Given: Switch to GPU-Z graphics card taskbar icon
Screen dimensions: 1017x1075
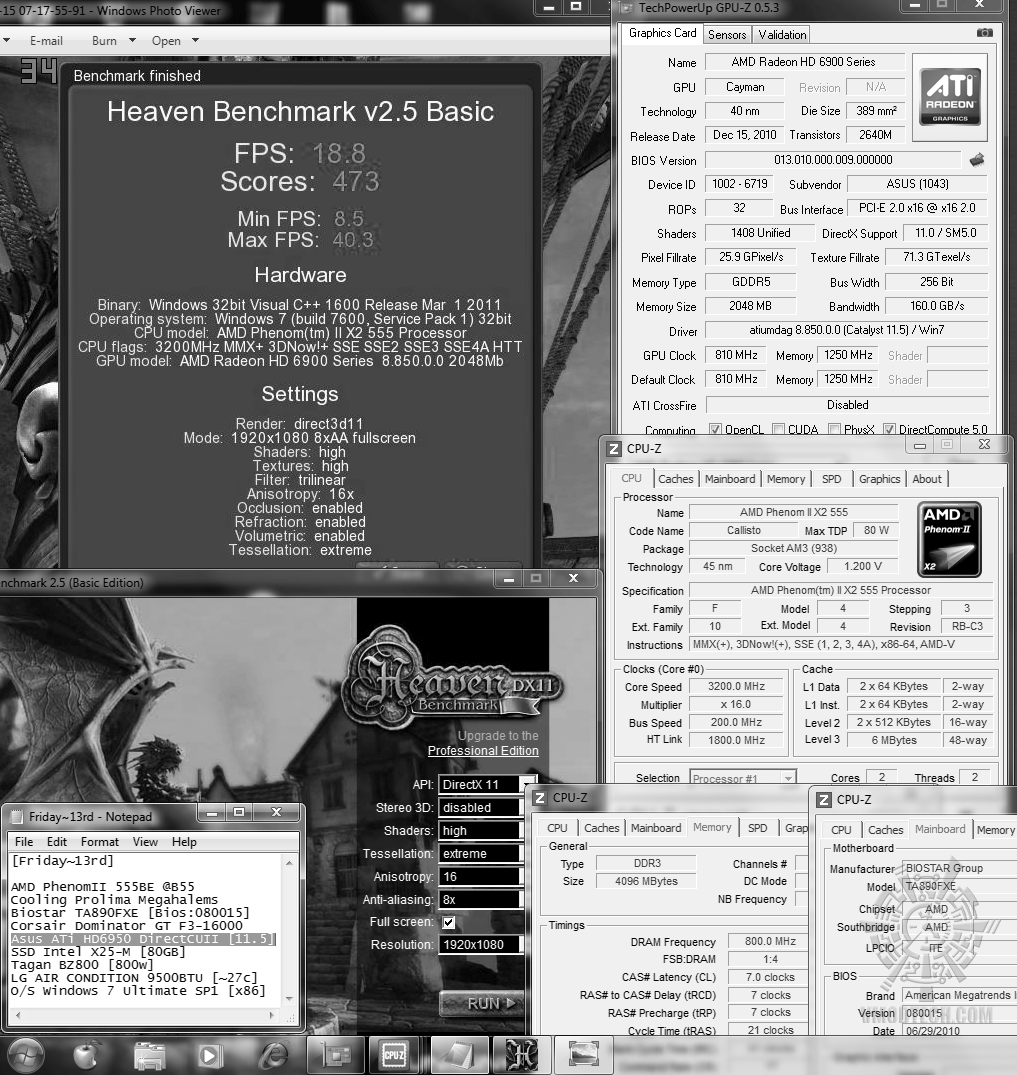Looking at the screenshot, I should pos(335,1055).
